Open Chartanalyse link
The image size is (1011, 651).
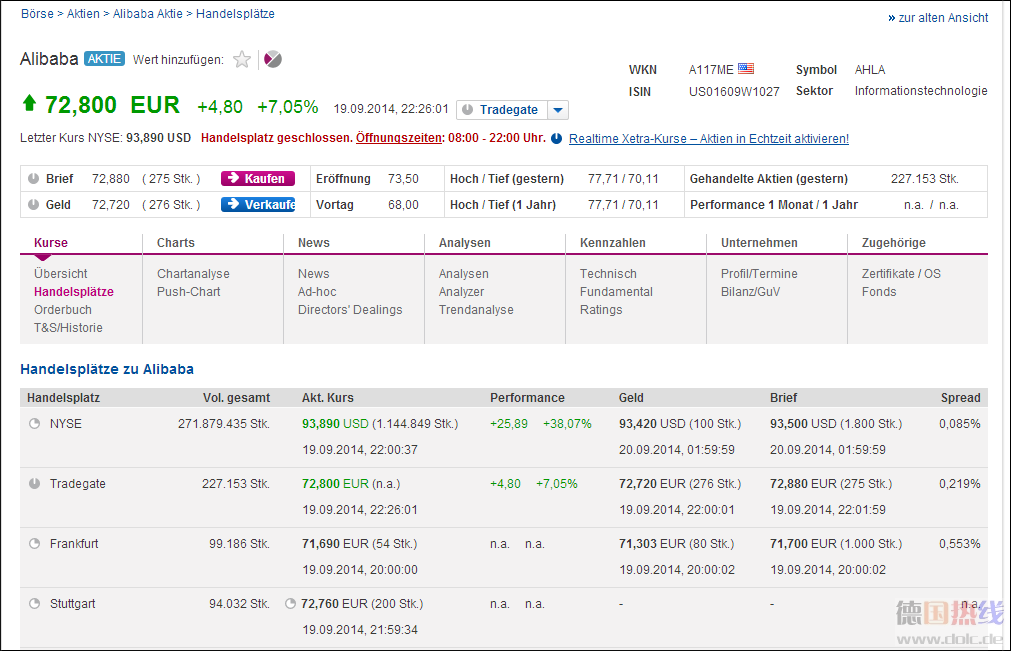[x=193, y=273]
